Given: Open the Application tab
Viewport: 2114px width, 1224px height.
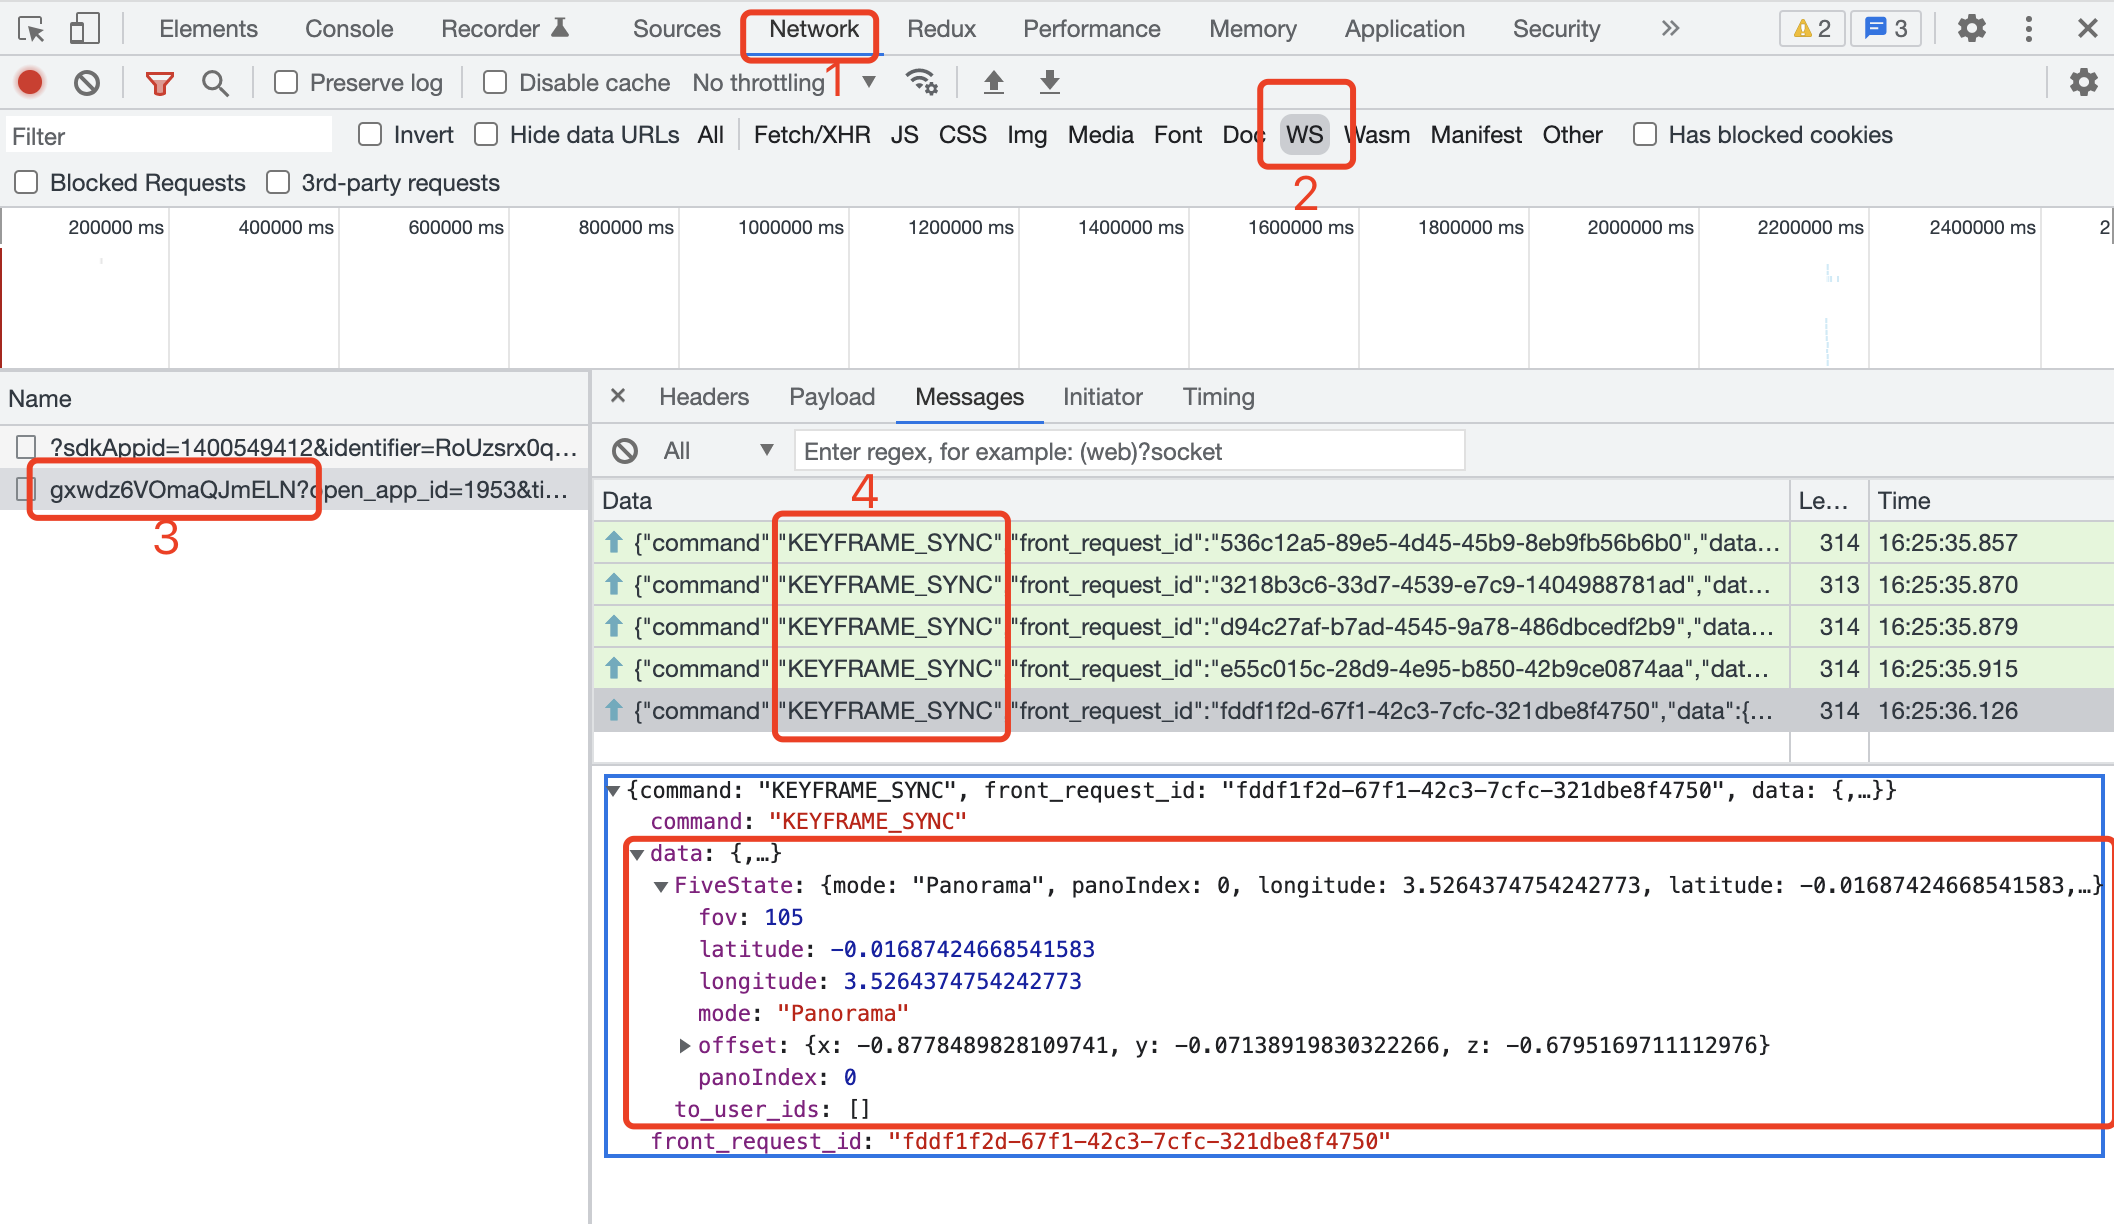Looking at the screenshot, I should [1404, 29].
